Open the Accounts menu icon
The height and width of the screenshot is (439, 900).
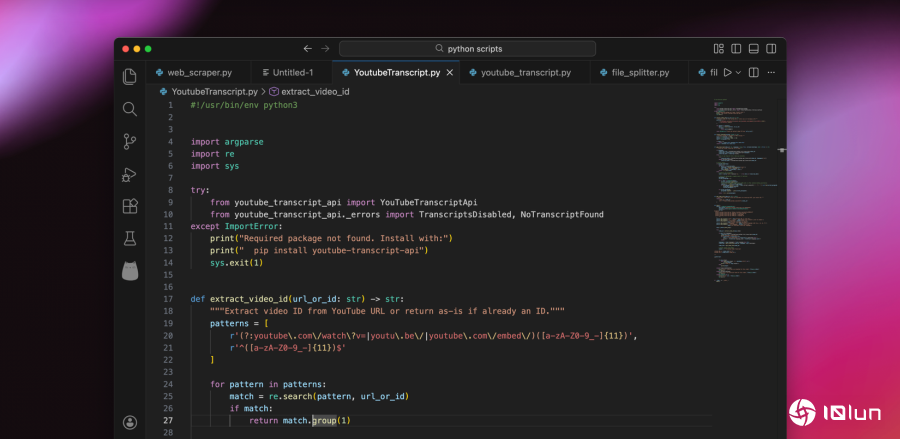click(129, 423)
